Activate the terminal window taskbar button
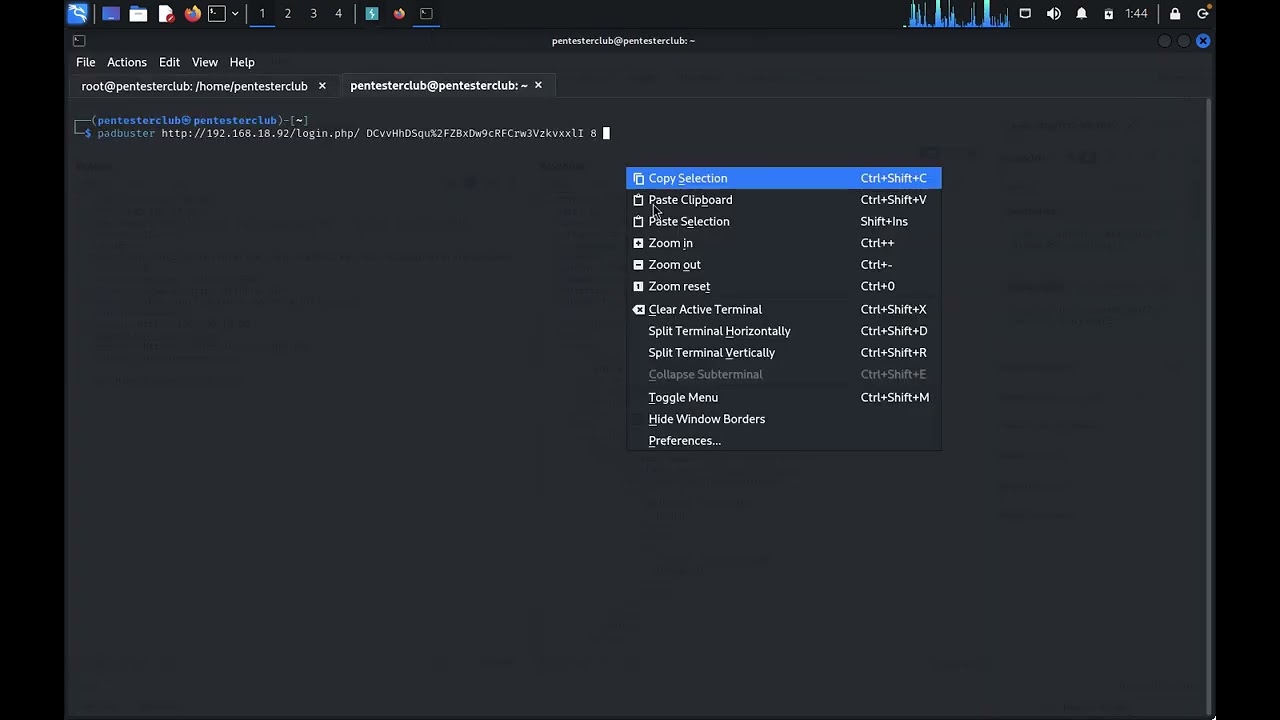1280x720 pixels. point(426,13)
